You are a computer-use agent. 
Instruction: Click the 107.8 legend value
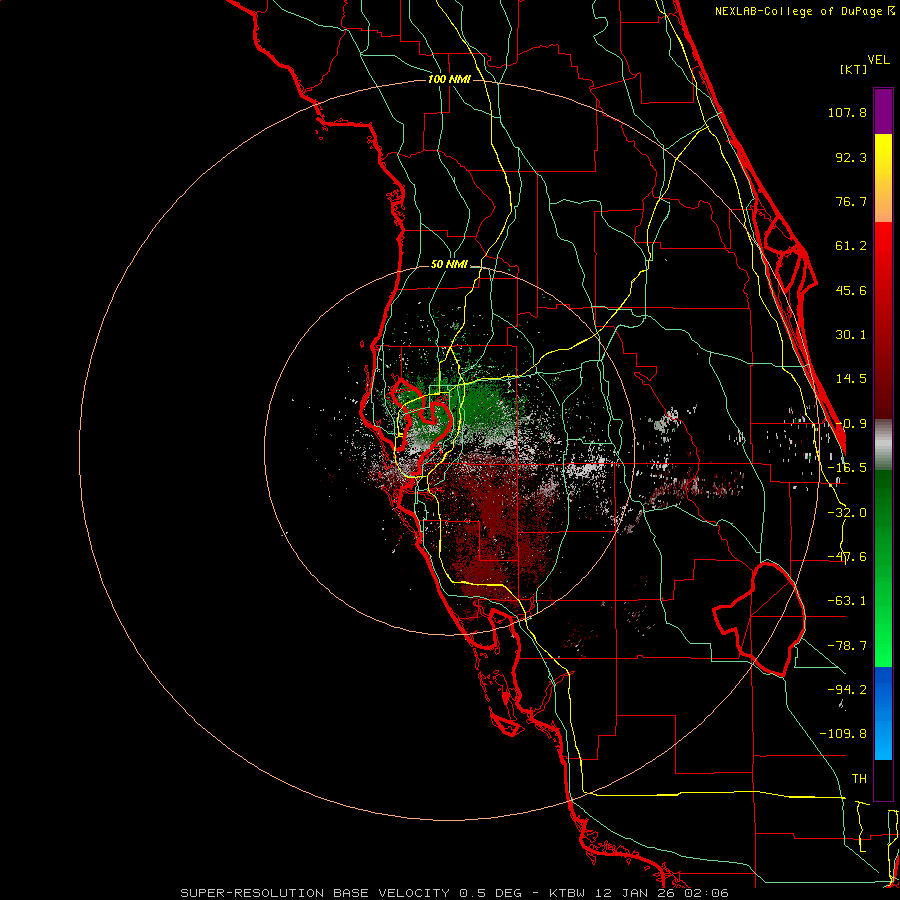click(847, 112)
